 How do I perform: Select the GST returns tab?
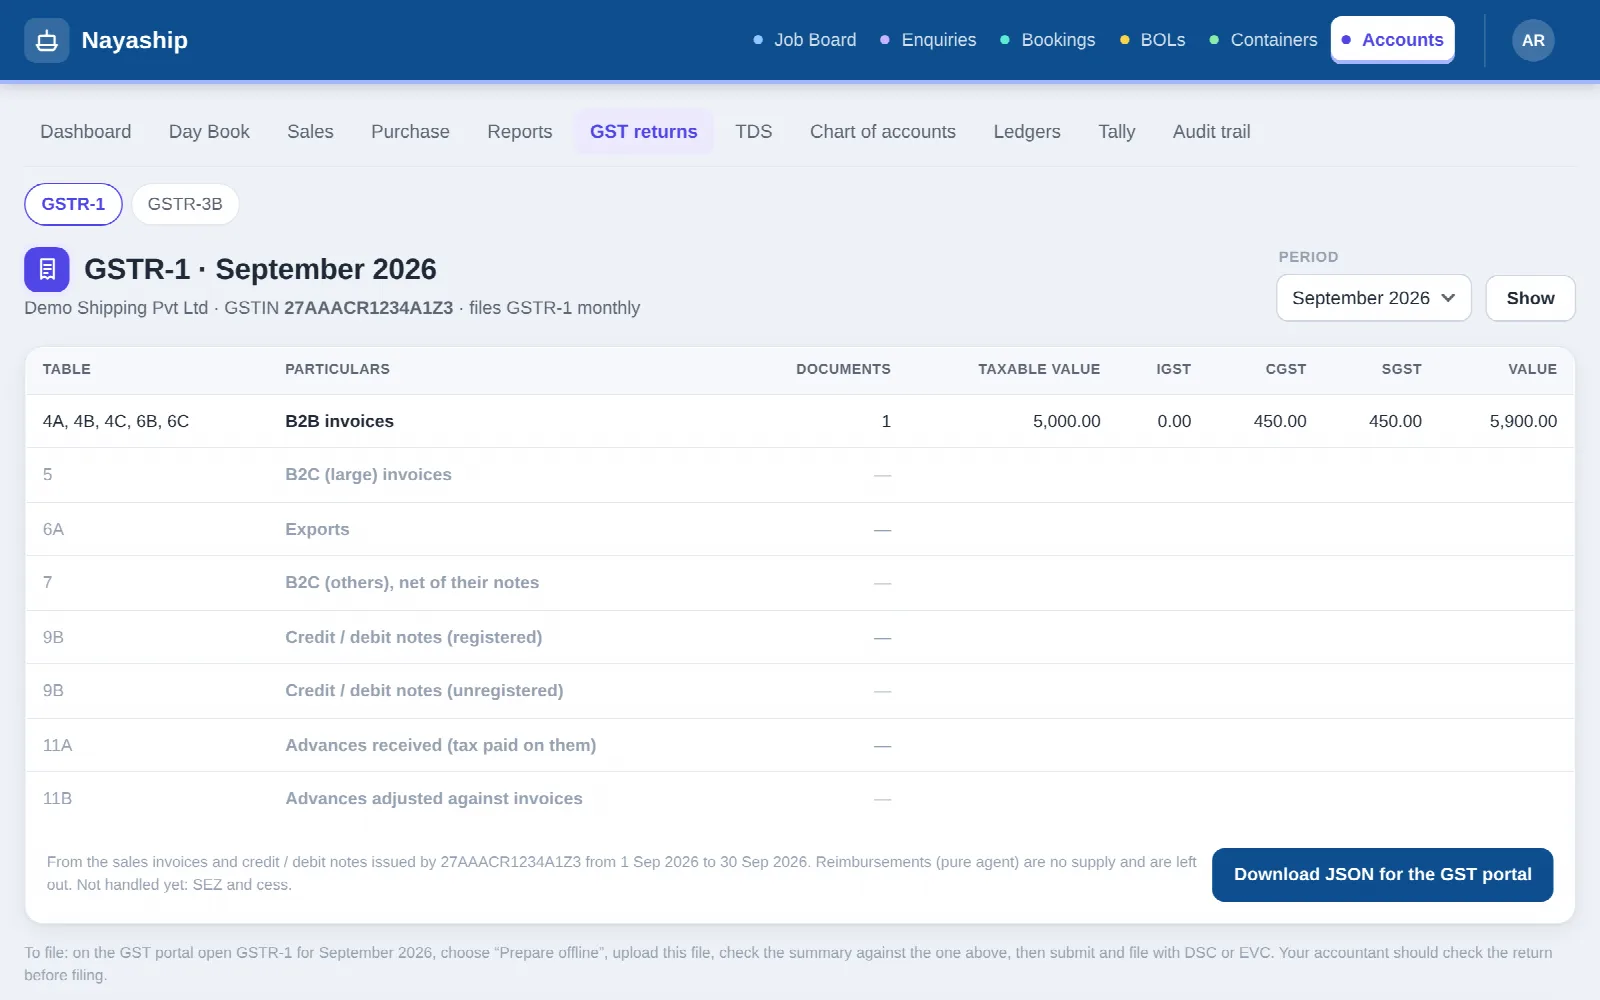pyautogui.click(x=644, y=132)
